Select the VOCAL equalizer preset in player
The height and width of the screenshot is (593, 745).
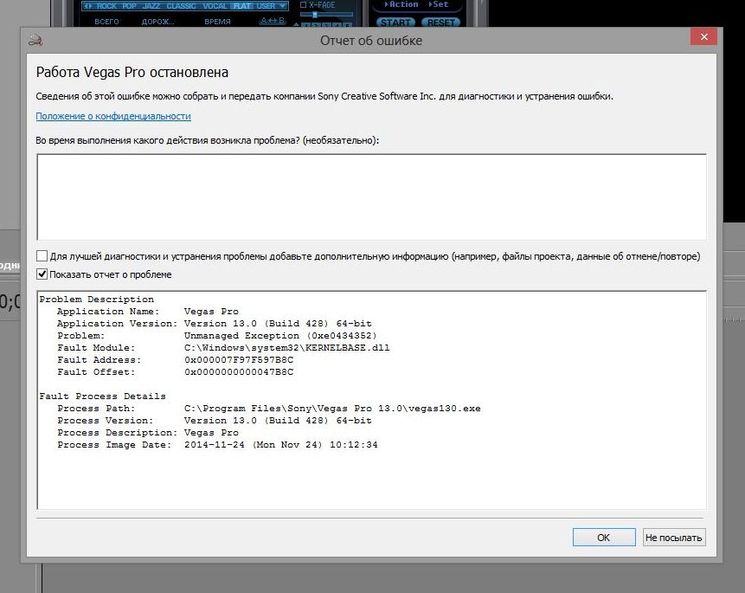coord(215,6)
